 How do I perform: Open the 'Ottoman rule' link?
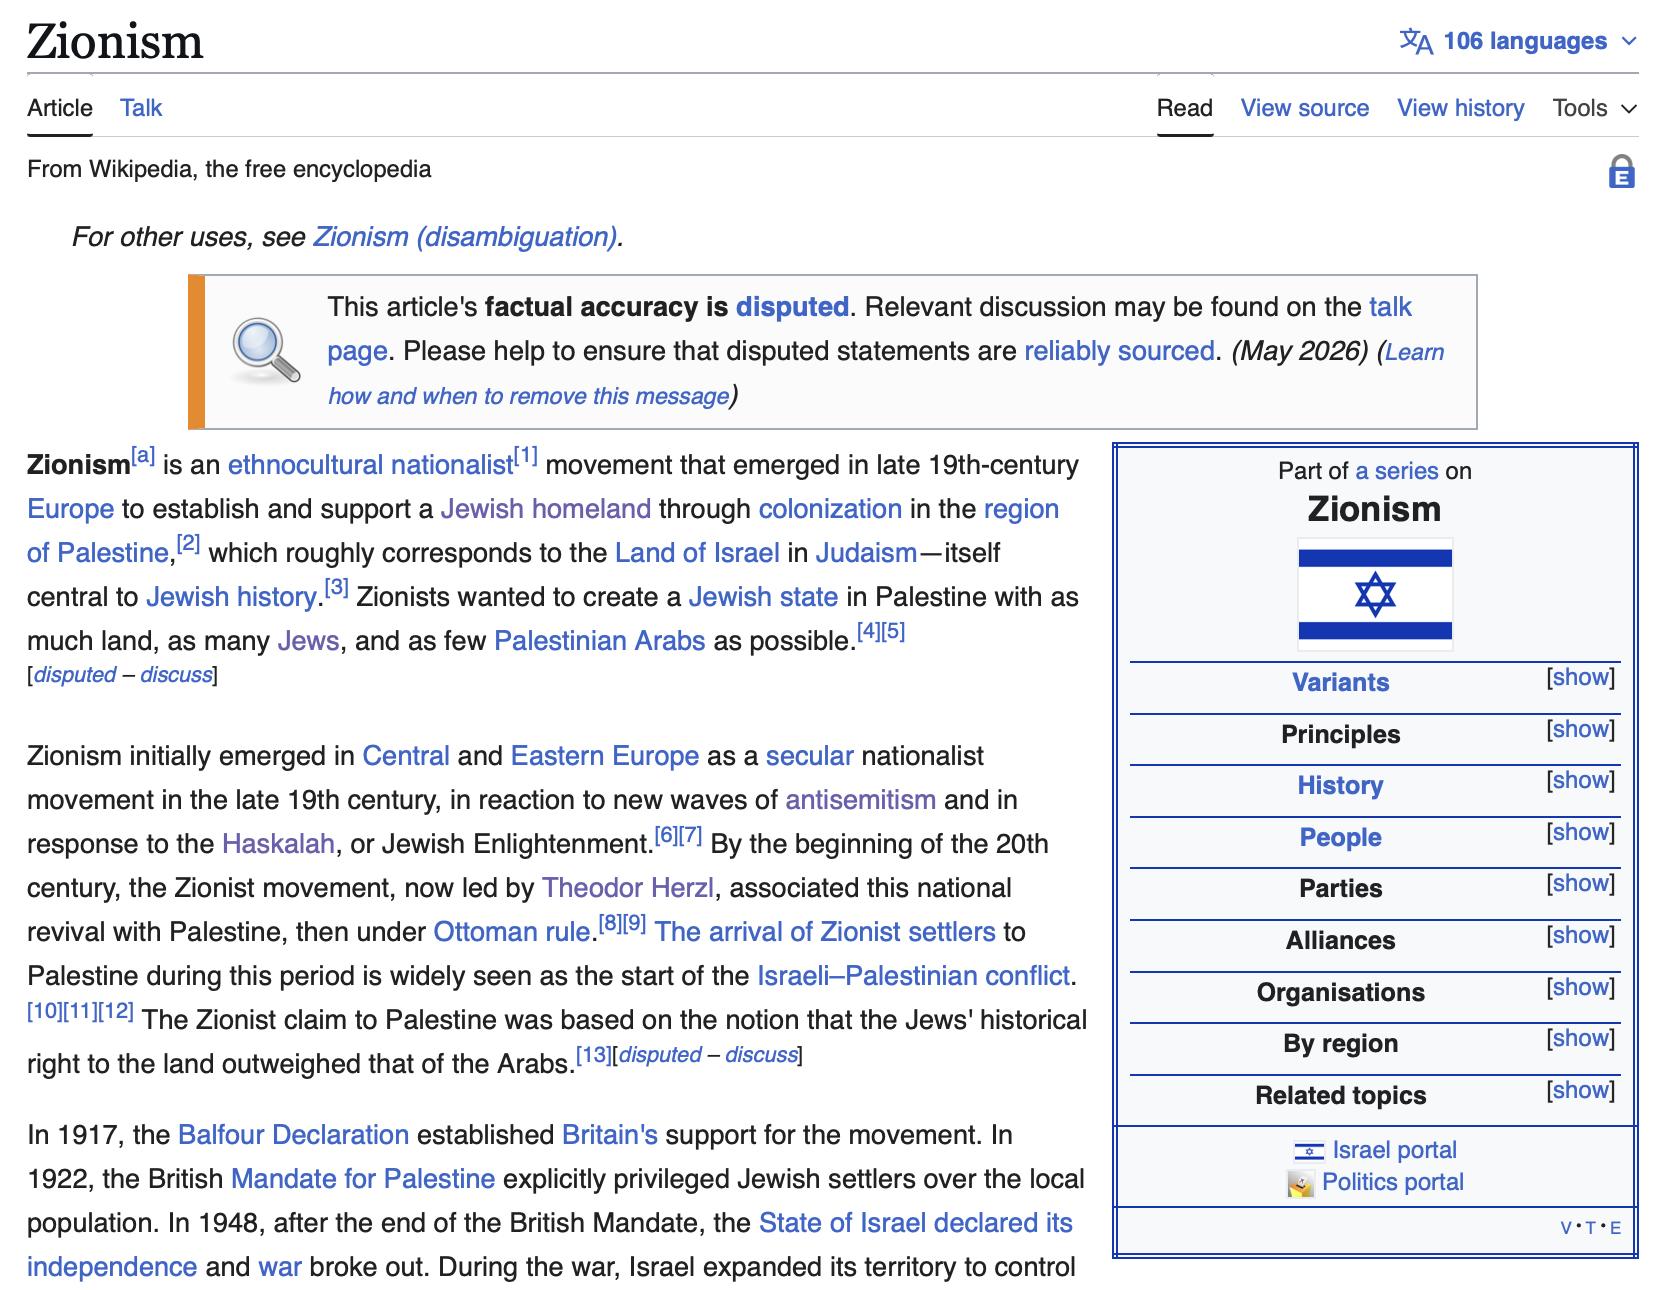(x=512, y=932)
